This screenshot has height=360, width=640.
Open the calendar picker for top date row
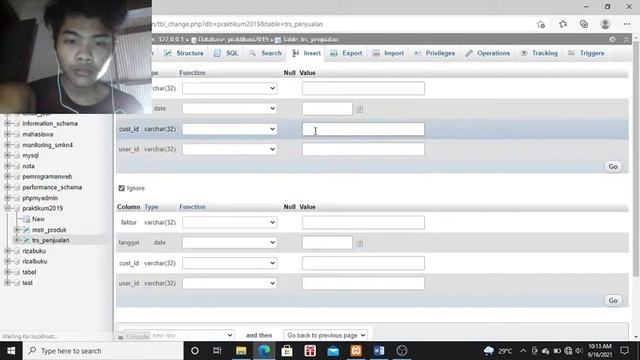click(360, 109)
